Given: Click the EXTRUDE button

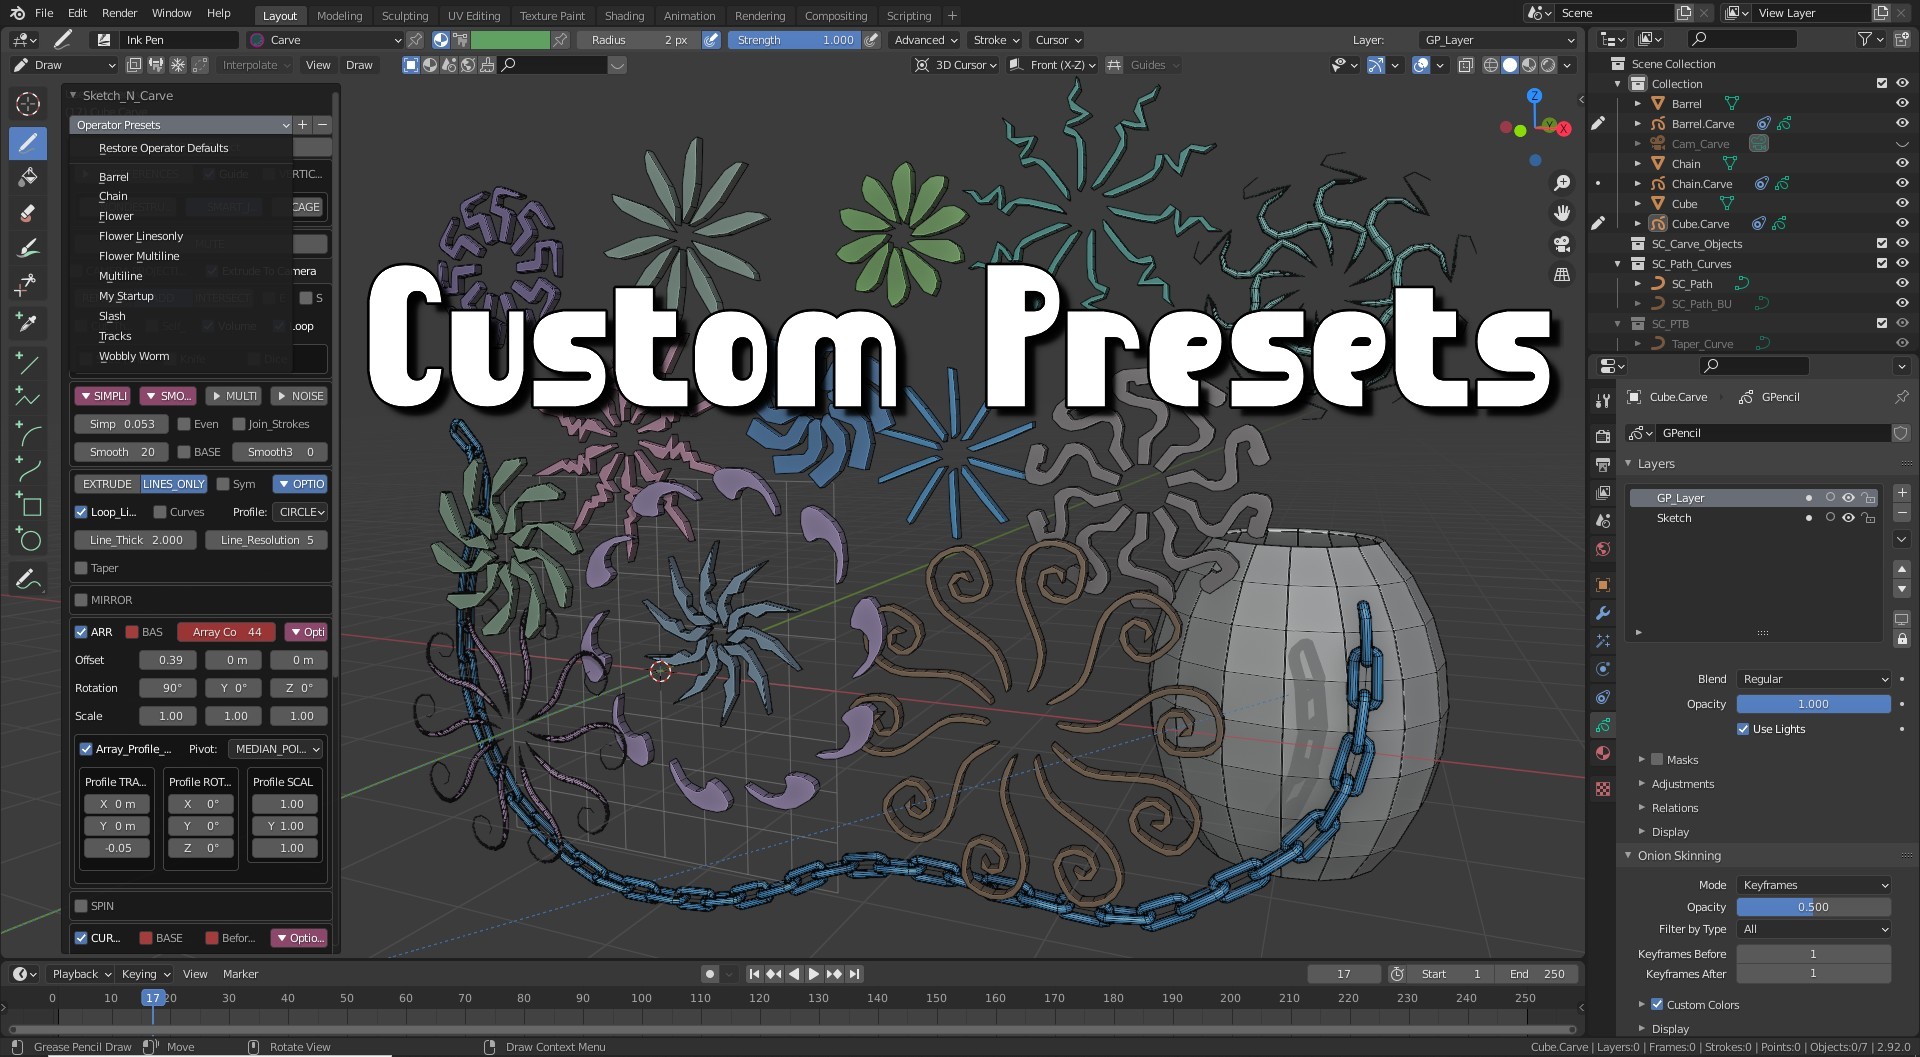Looking at the screenshot, I should pos(107,484).
